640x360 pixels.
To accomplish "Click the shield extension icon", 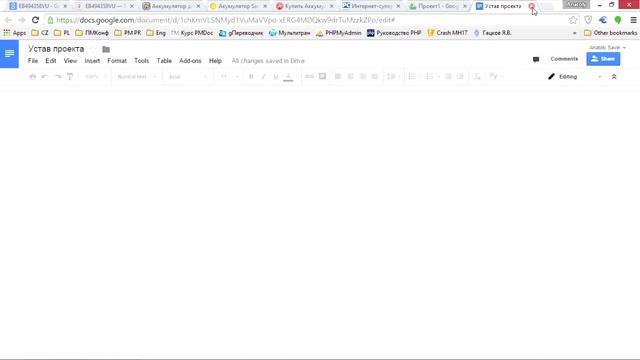I will click(x=588, y=20).
